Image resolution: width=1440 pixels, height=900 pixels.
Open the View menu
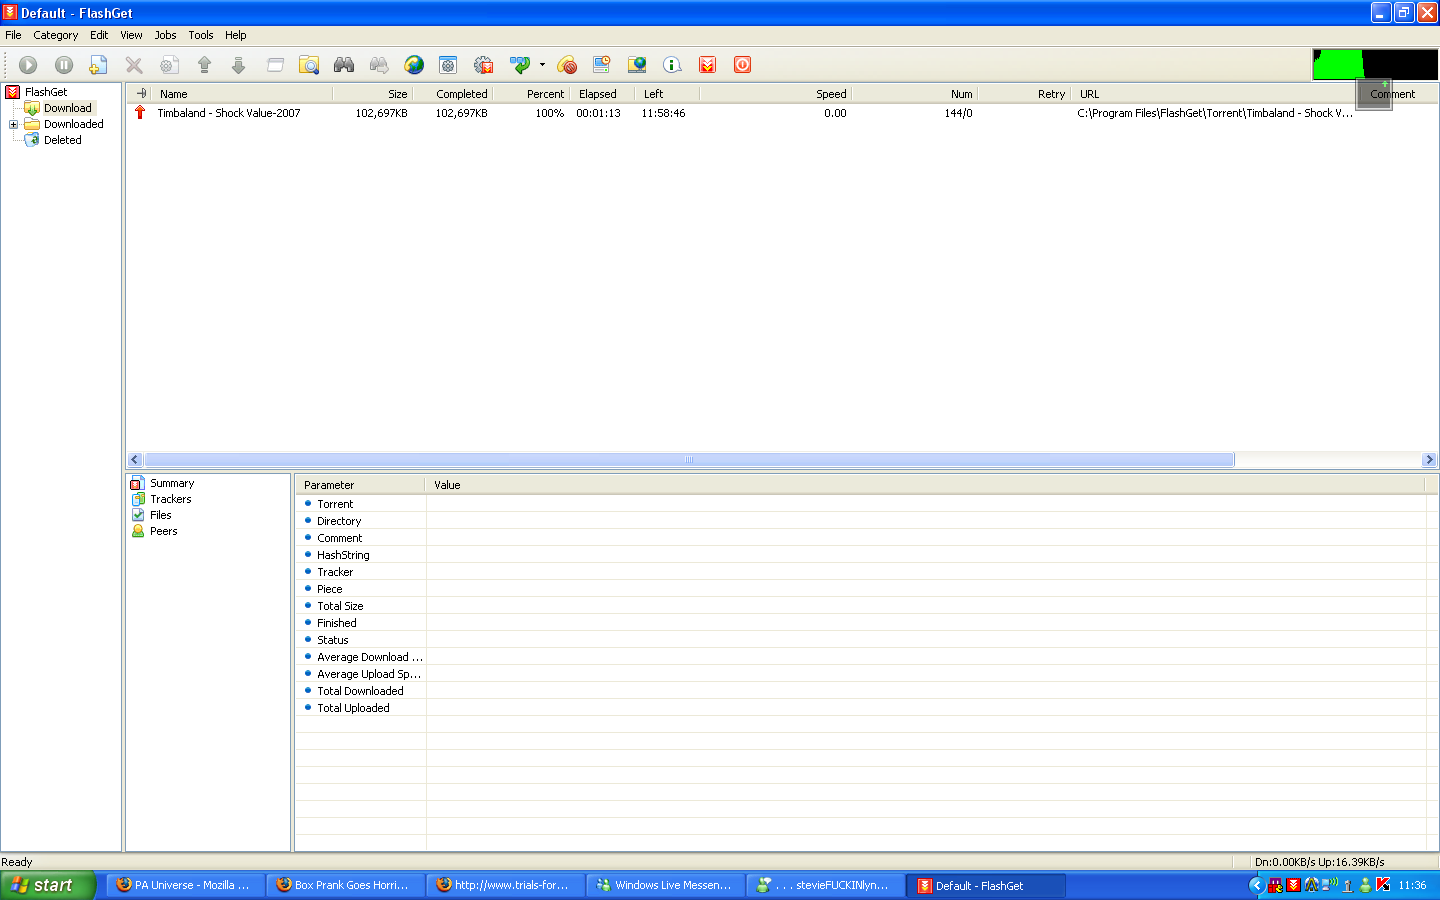[x=131, y=35]
